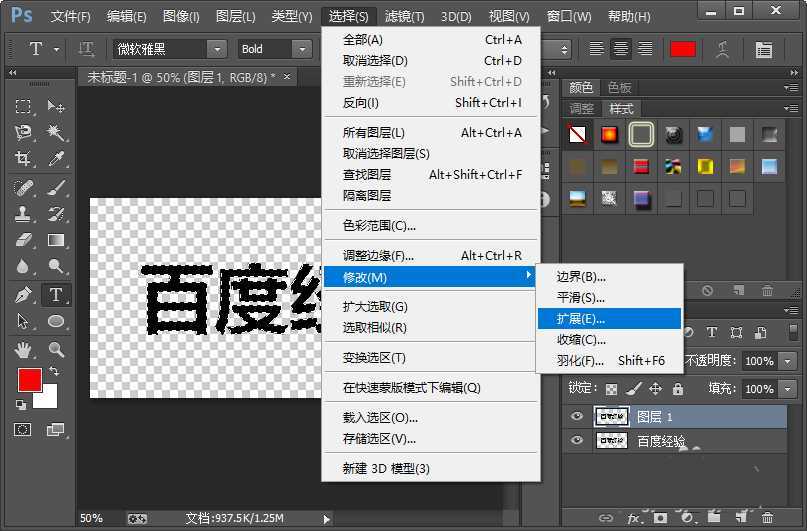The width and height of the screenshot is (807, 531).
Task: Click 色彩范围(C)... menu entry
Action: tap(379, 225)
